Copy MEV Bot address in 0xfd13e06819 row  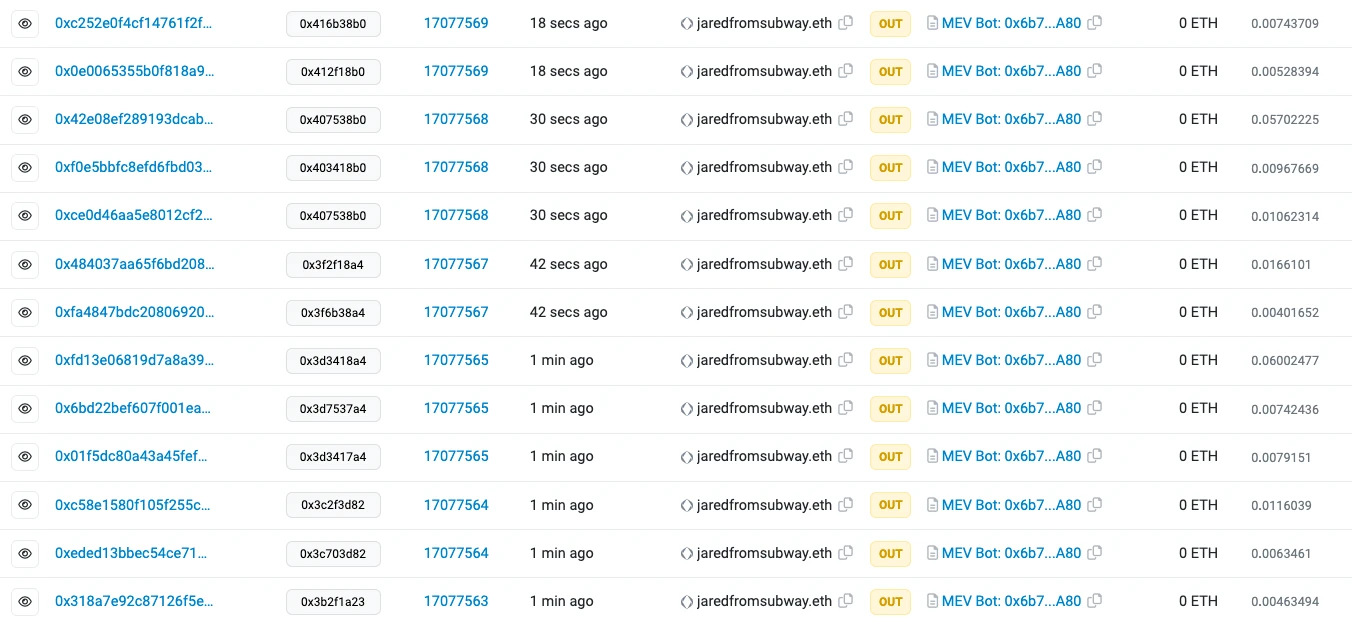1095,360
